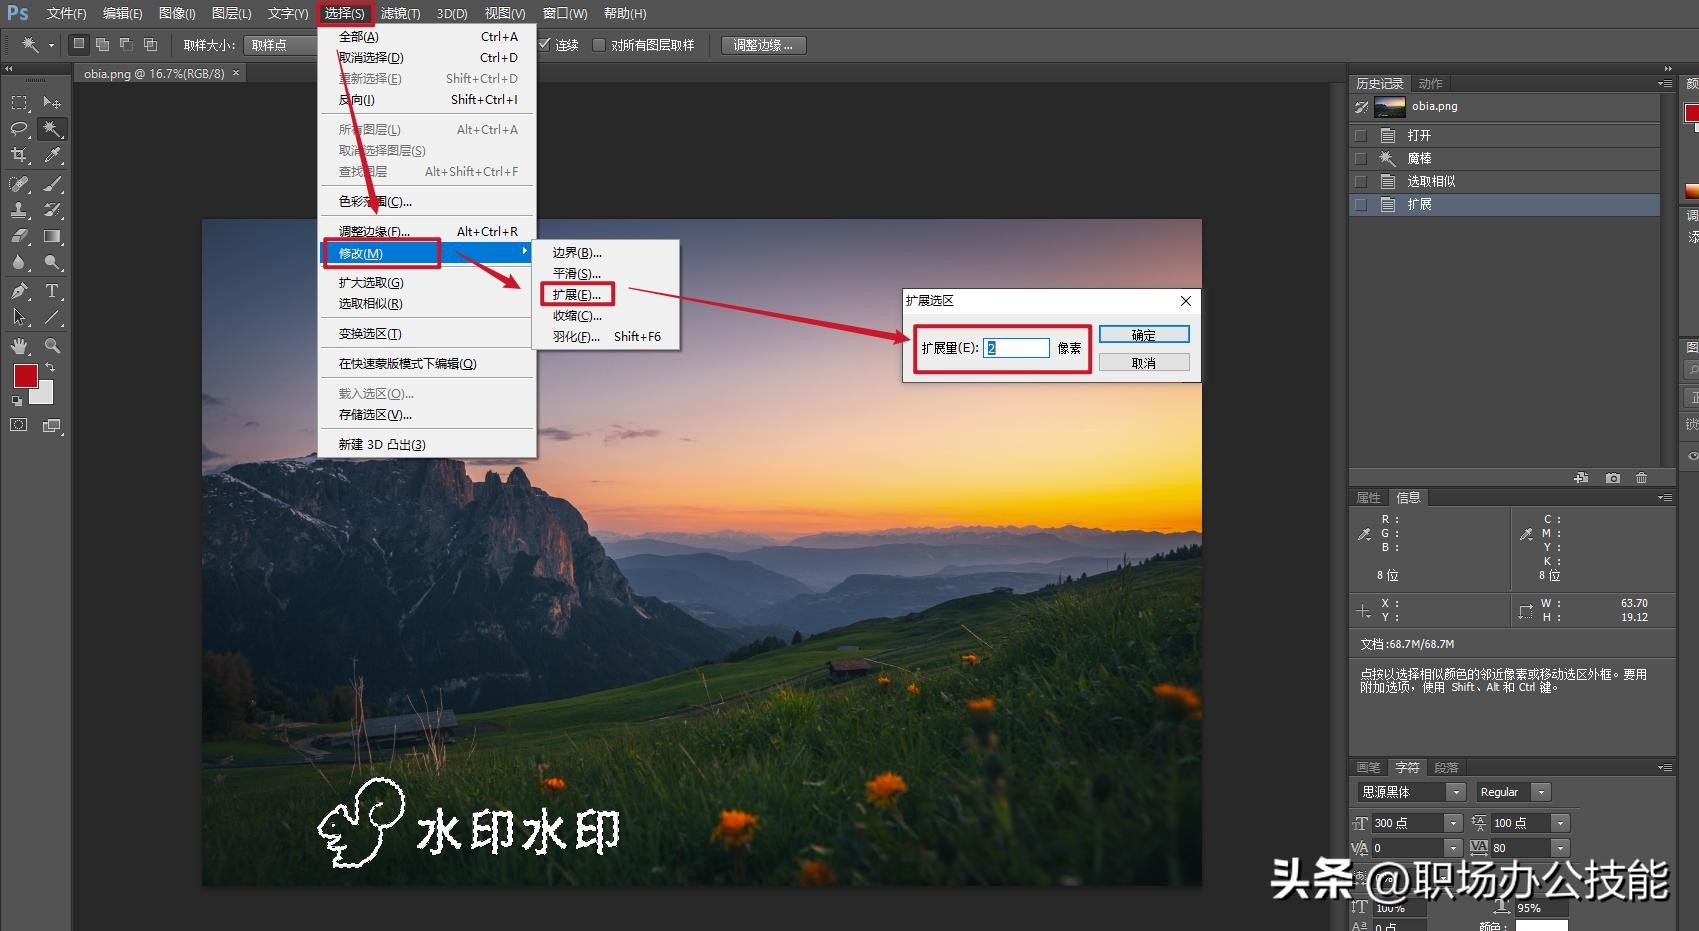Open the 滤镜(T) menu
Viewport: 1699px width, 931px height.
click(x=400, y=13)
